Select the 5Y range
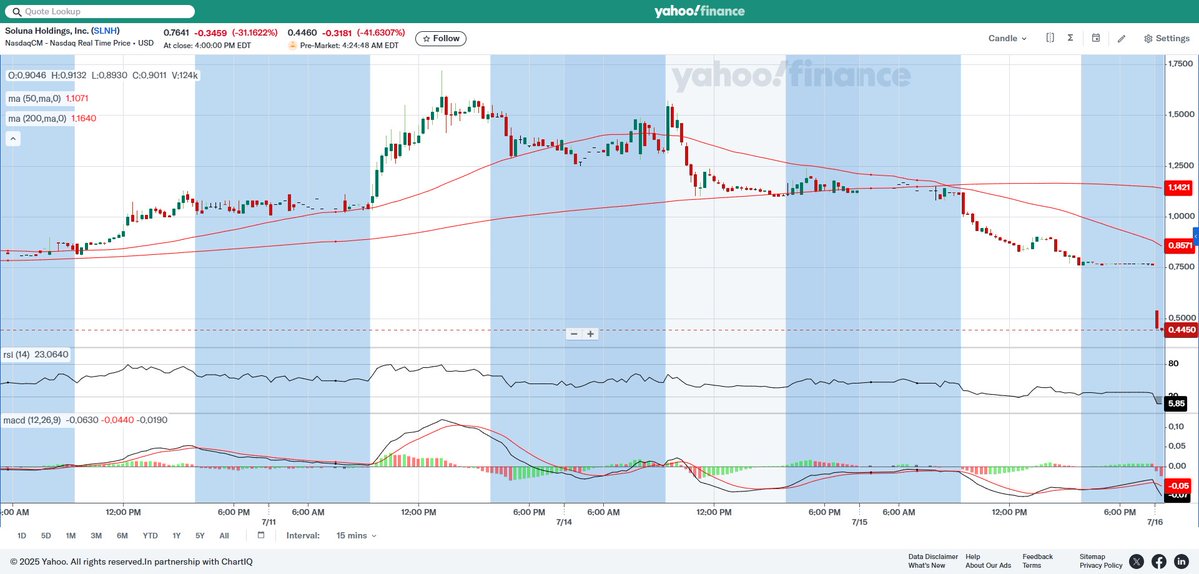Screen dimensions: 1199x574 (x=200, y=536)
